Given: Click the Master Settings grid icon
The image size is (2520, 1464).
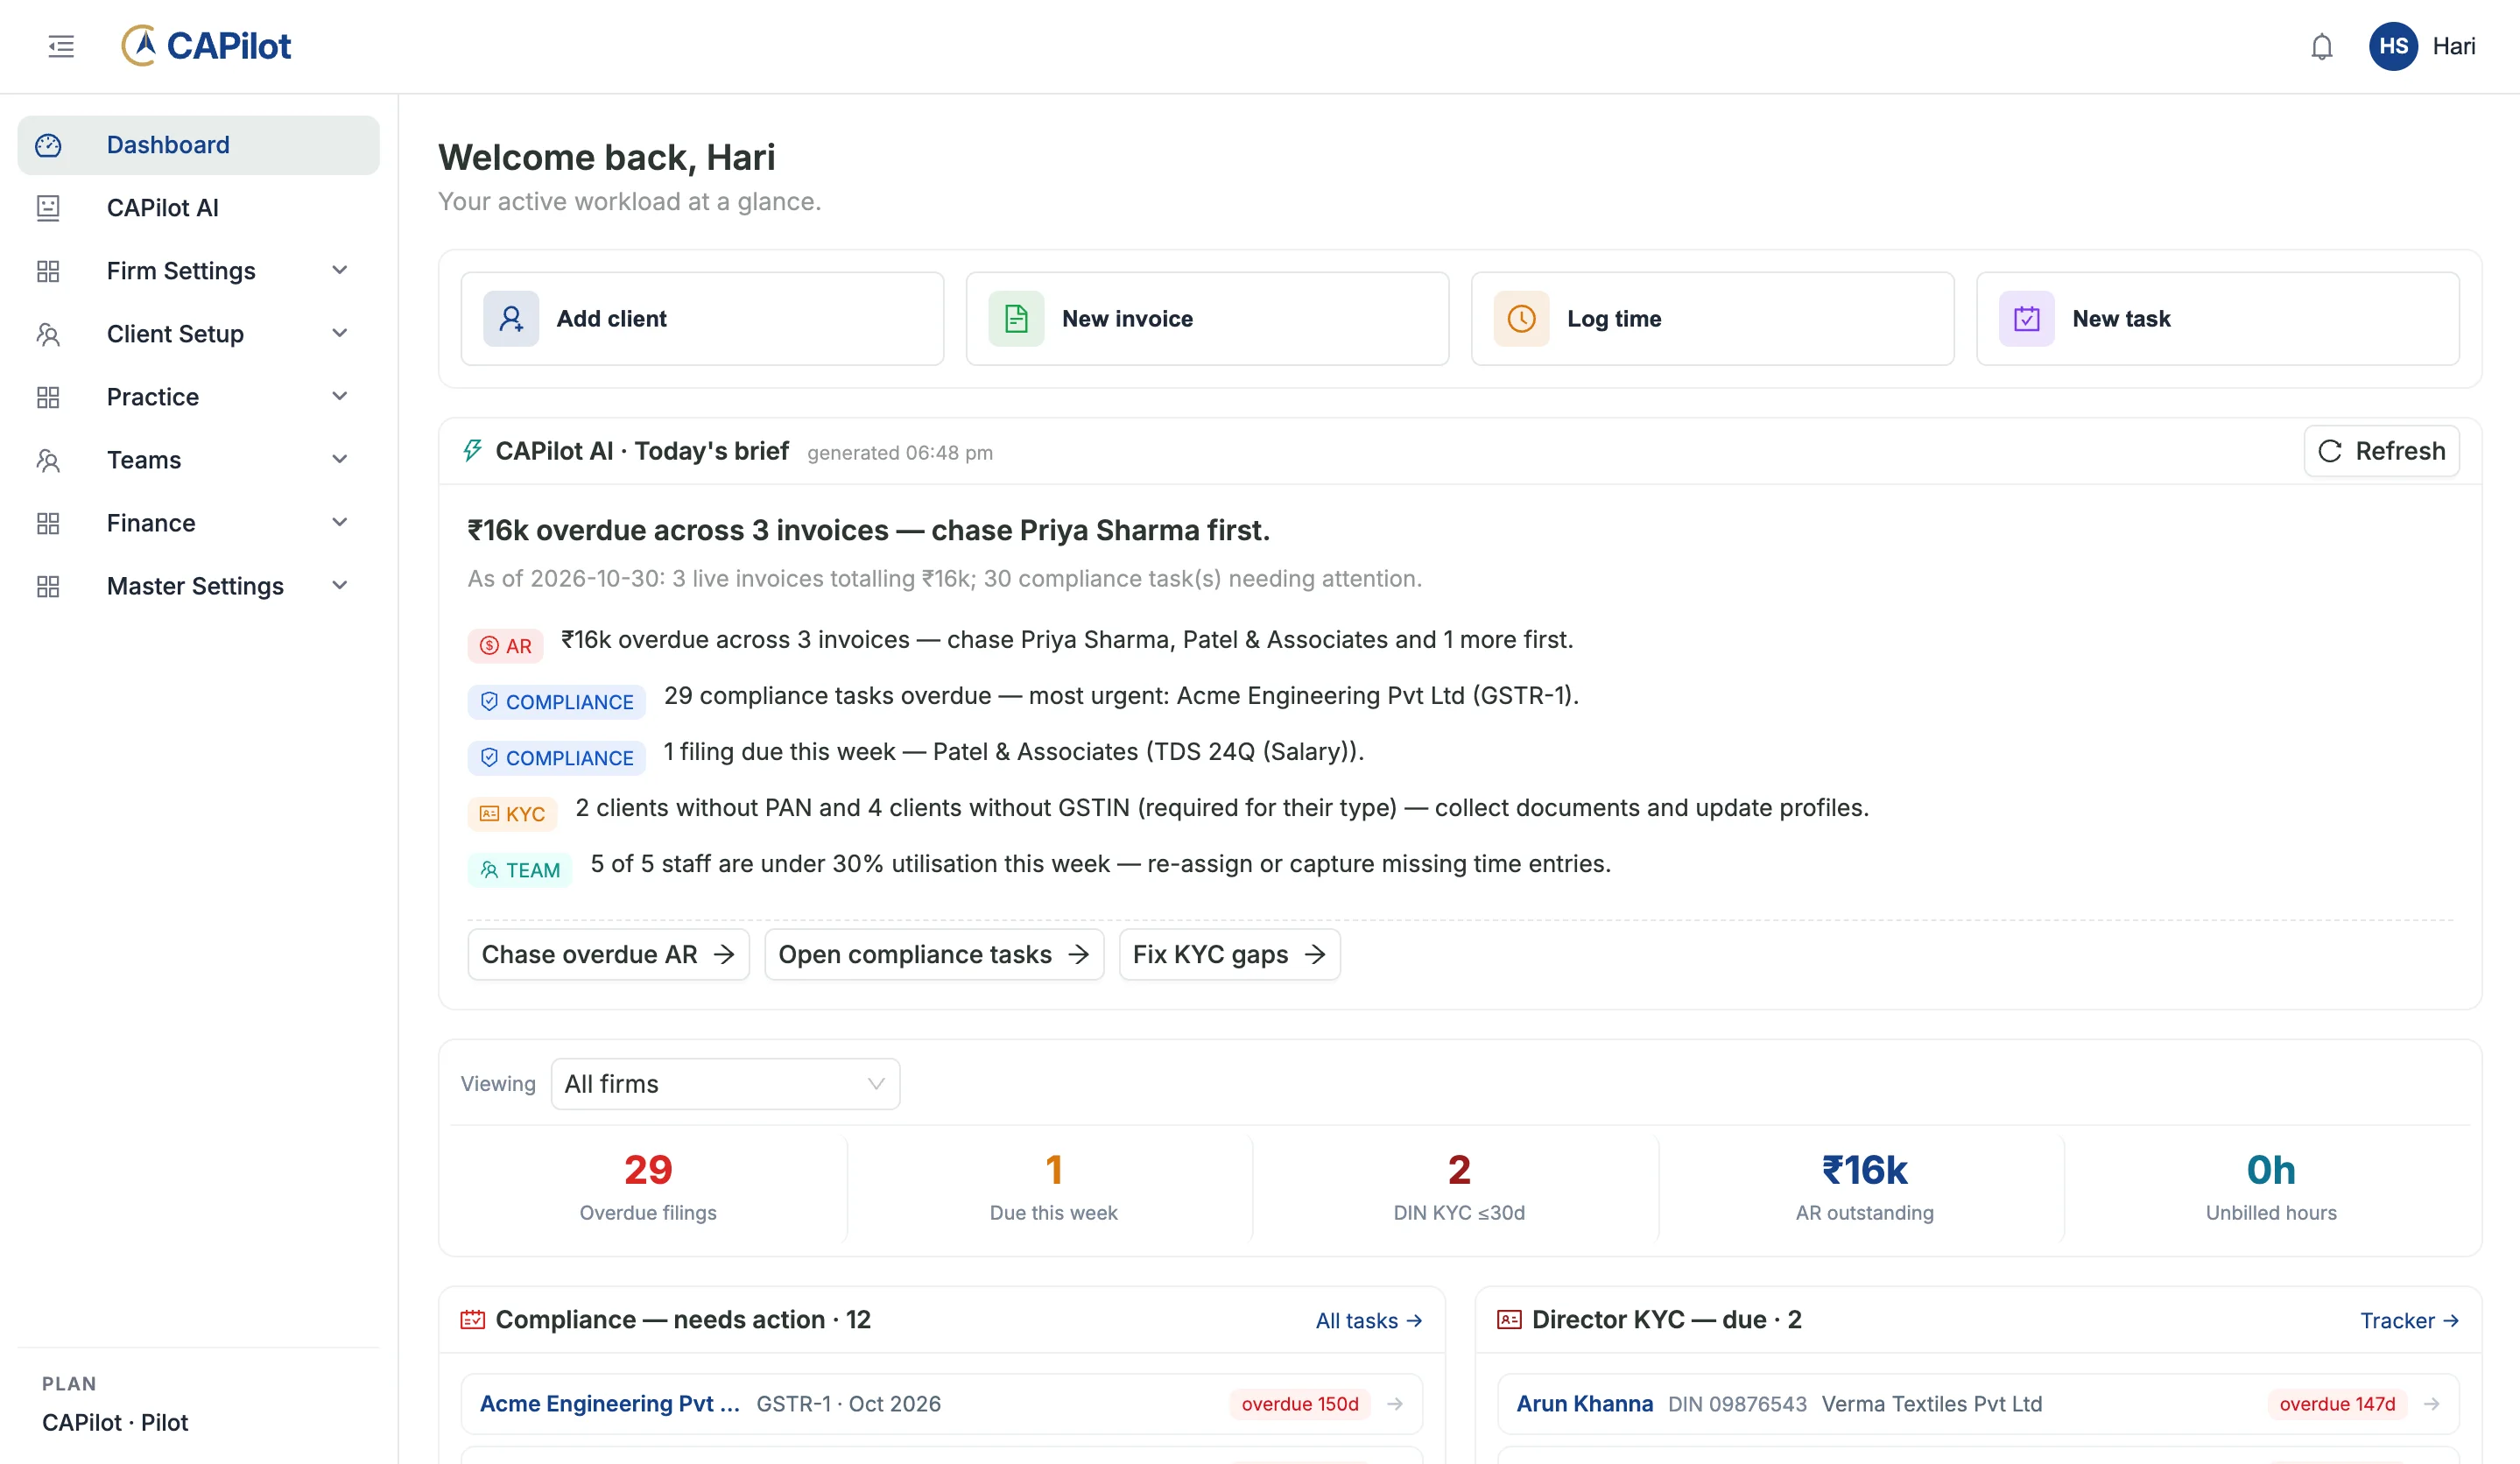Looking at the screenshot, I should pos(48,586).
